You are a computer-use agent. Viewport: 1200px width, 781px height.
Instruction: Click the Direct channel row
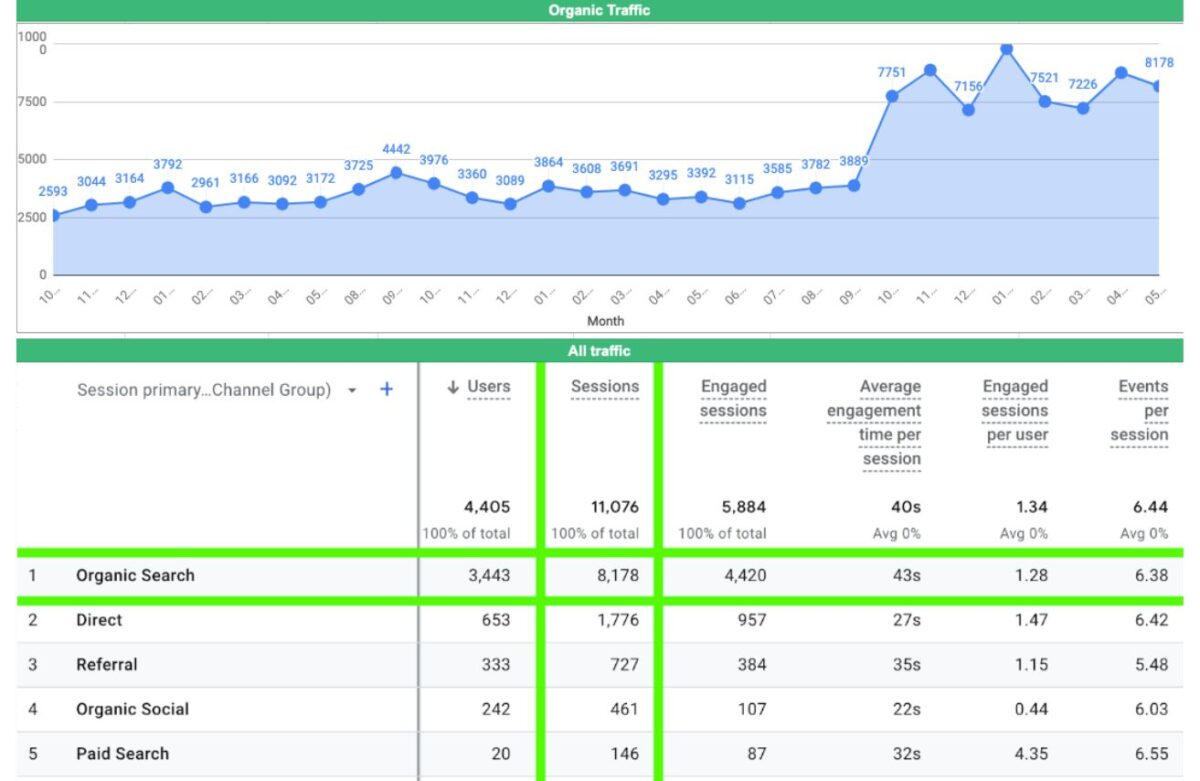click(99, 620)
